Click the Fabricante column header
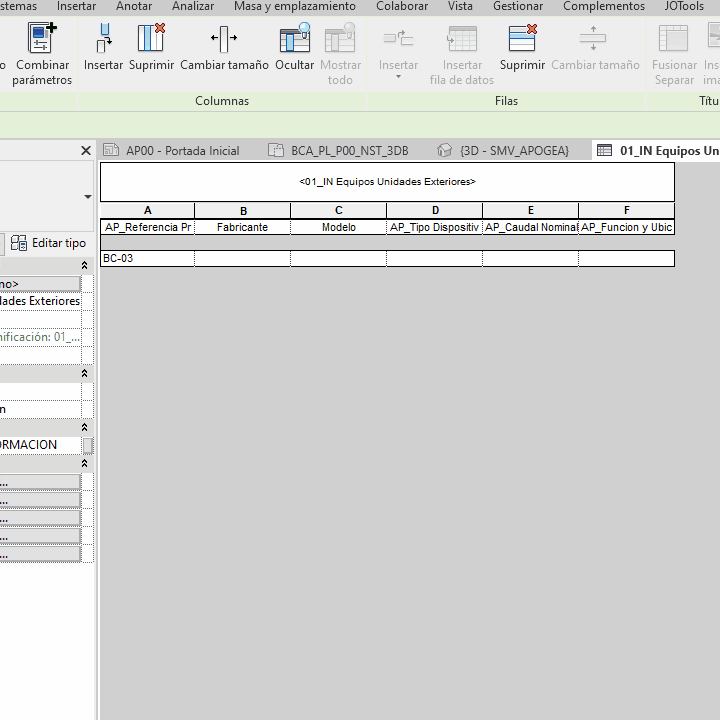Viewport: 720px width, 720px height. pos(242,227)
